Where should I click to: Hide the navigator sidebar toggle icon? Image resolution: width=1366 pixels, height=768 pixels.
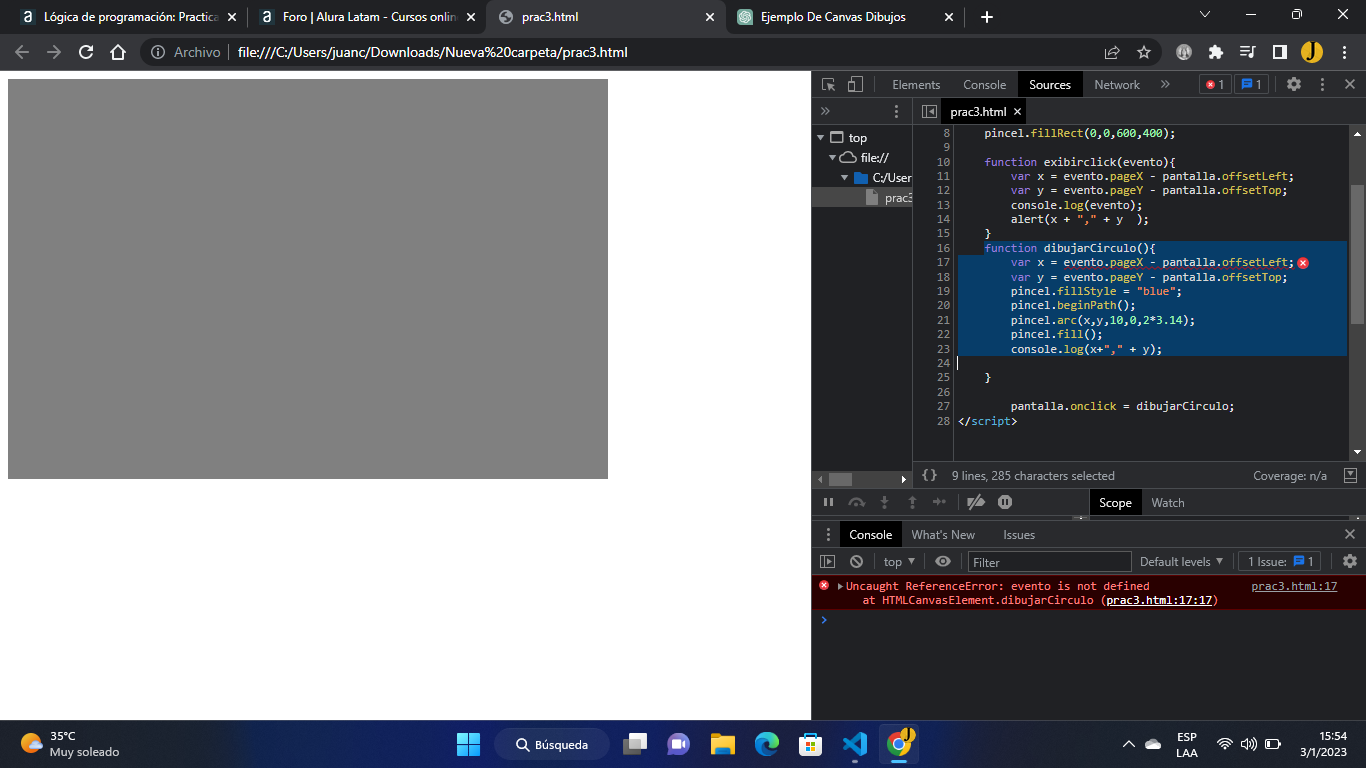click(929, 112)
